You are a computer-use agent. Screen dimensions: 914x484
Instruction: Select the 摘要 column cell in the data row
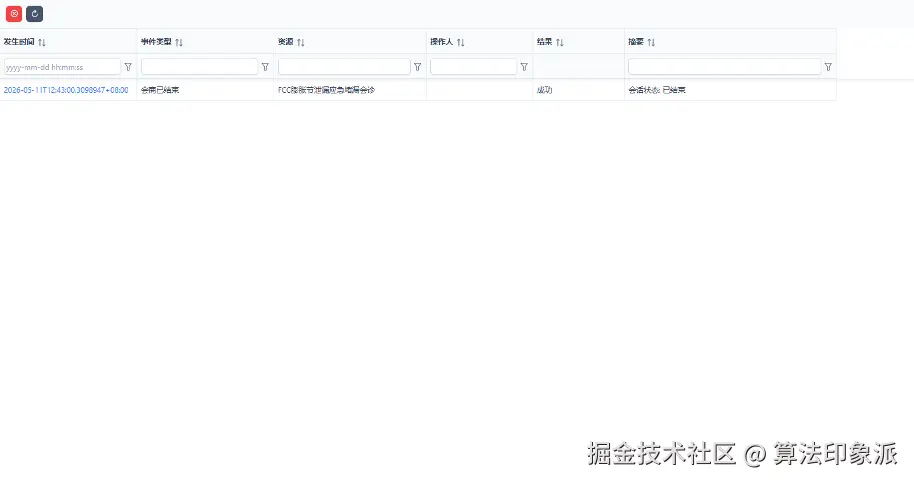click(x=730, y=90)
